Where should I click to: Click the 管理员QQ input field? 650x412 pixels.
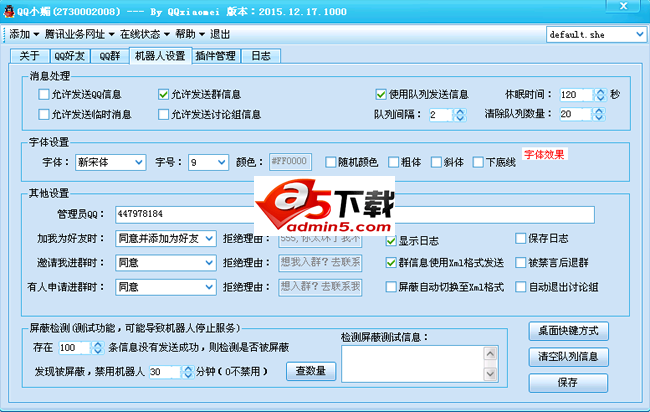tap(355, 214)
